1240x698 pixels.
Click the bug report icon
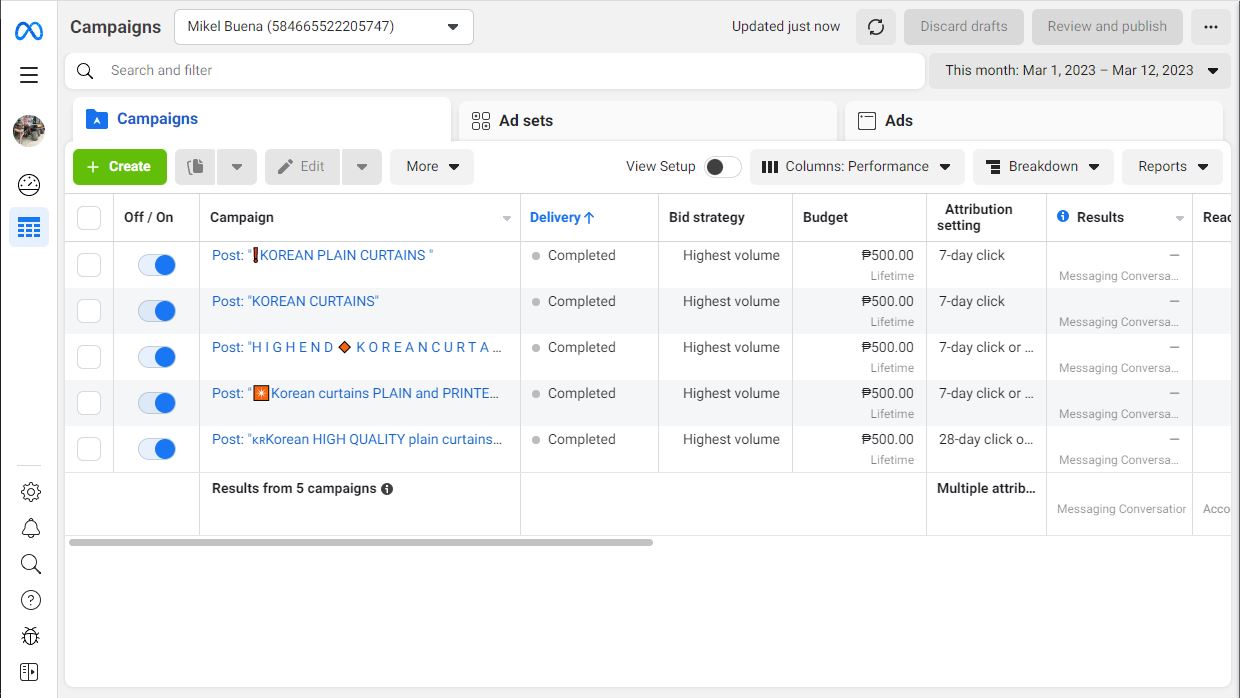30,636
